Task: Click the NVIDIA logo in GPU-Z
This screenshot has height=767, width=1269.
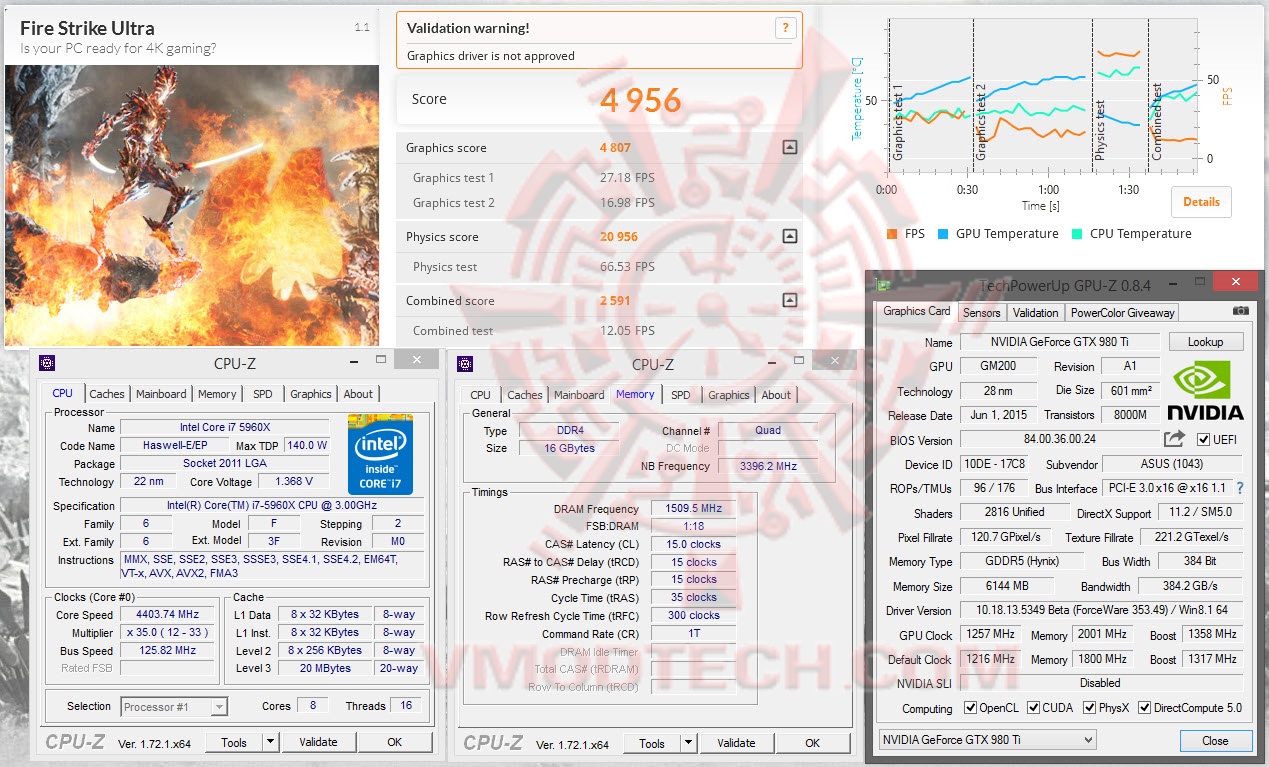Action: click(x=1205, y=390)
